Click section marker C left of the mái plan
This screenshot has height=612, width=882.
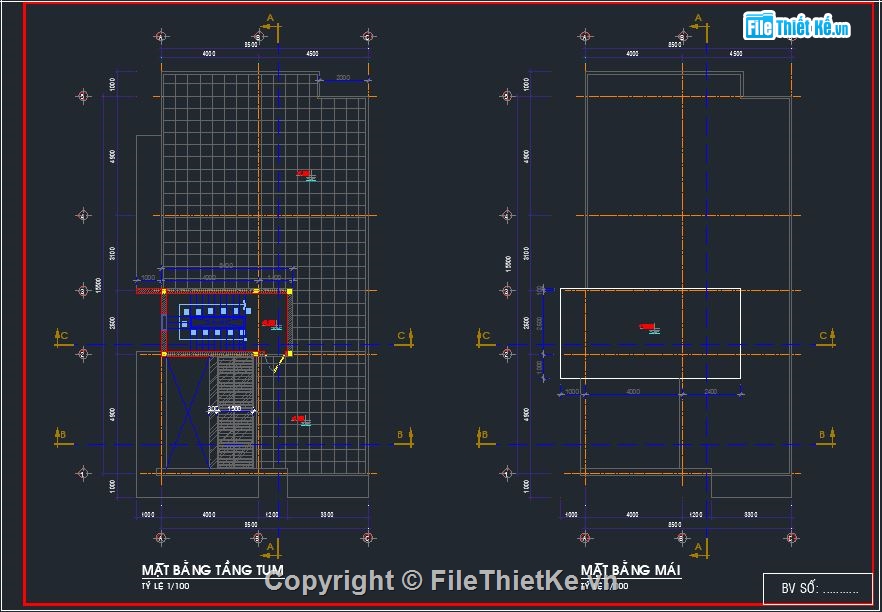487,338
